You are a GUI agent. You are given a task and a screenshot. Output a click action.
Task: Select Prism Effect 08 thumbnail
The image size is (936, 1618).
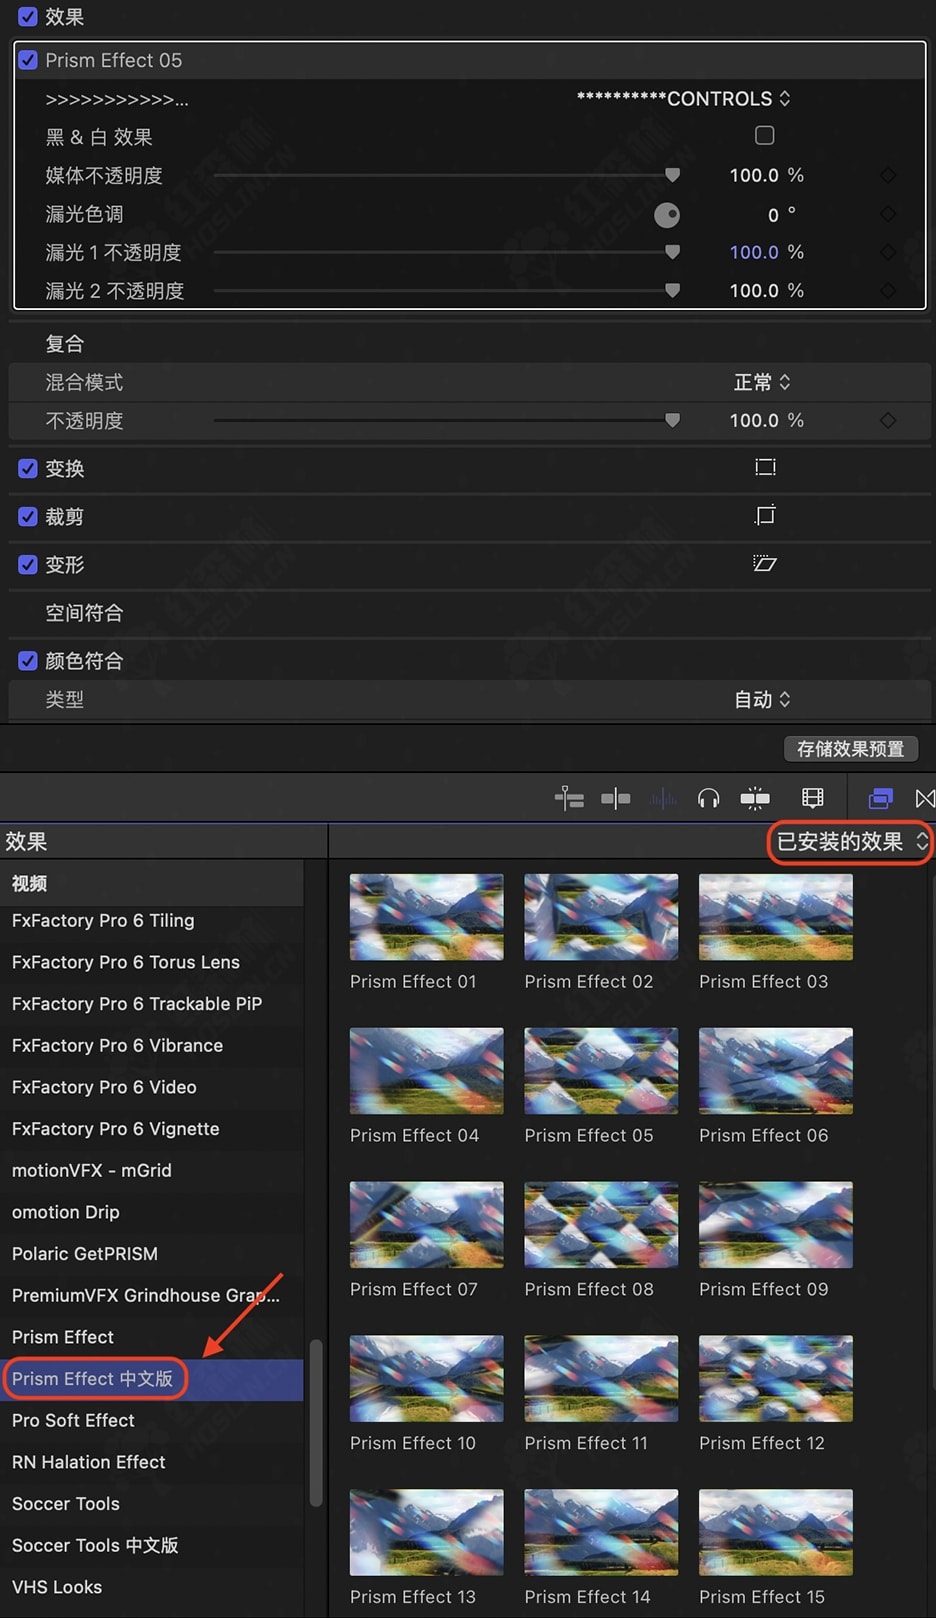pos(601,1225)
